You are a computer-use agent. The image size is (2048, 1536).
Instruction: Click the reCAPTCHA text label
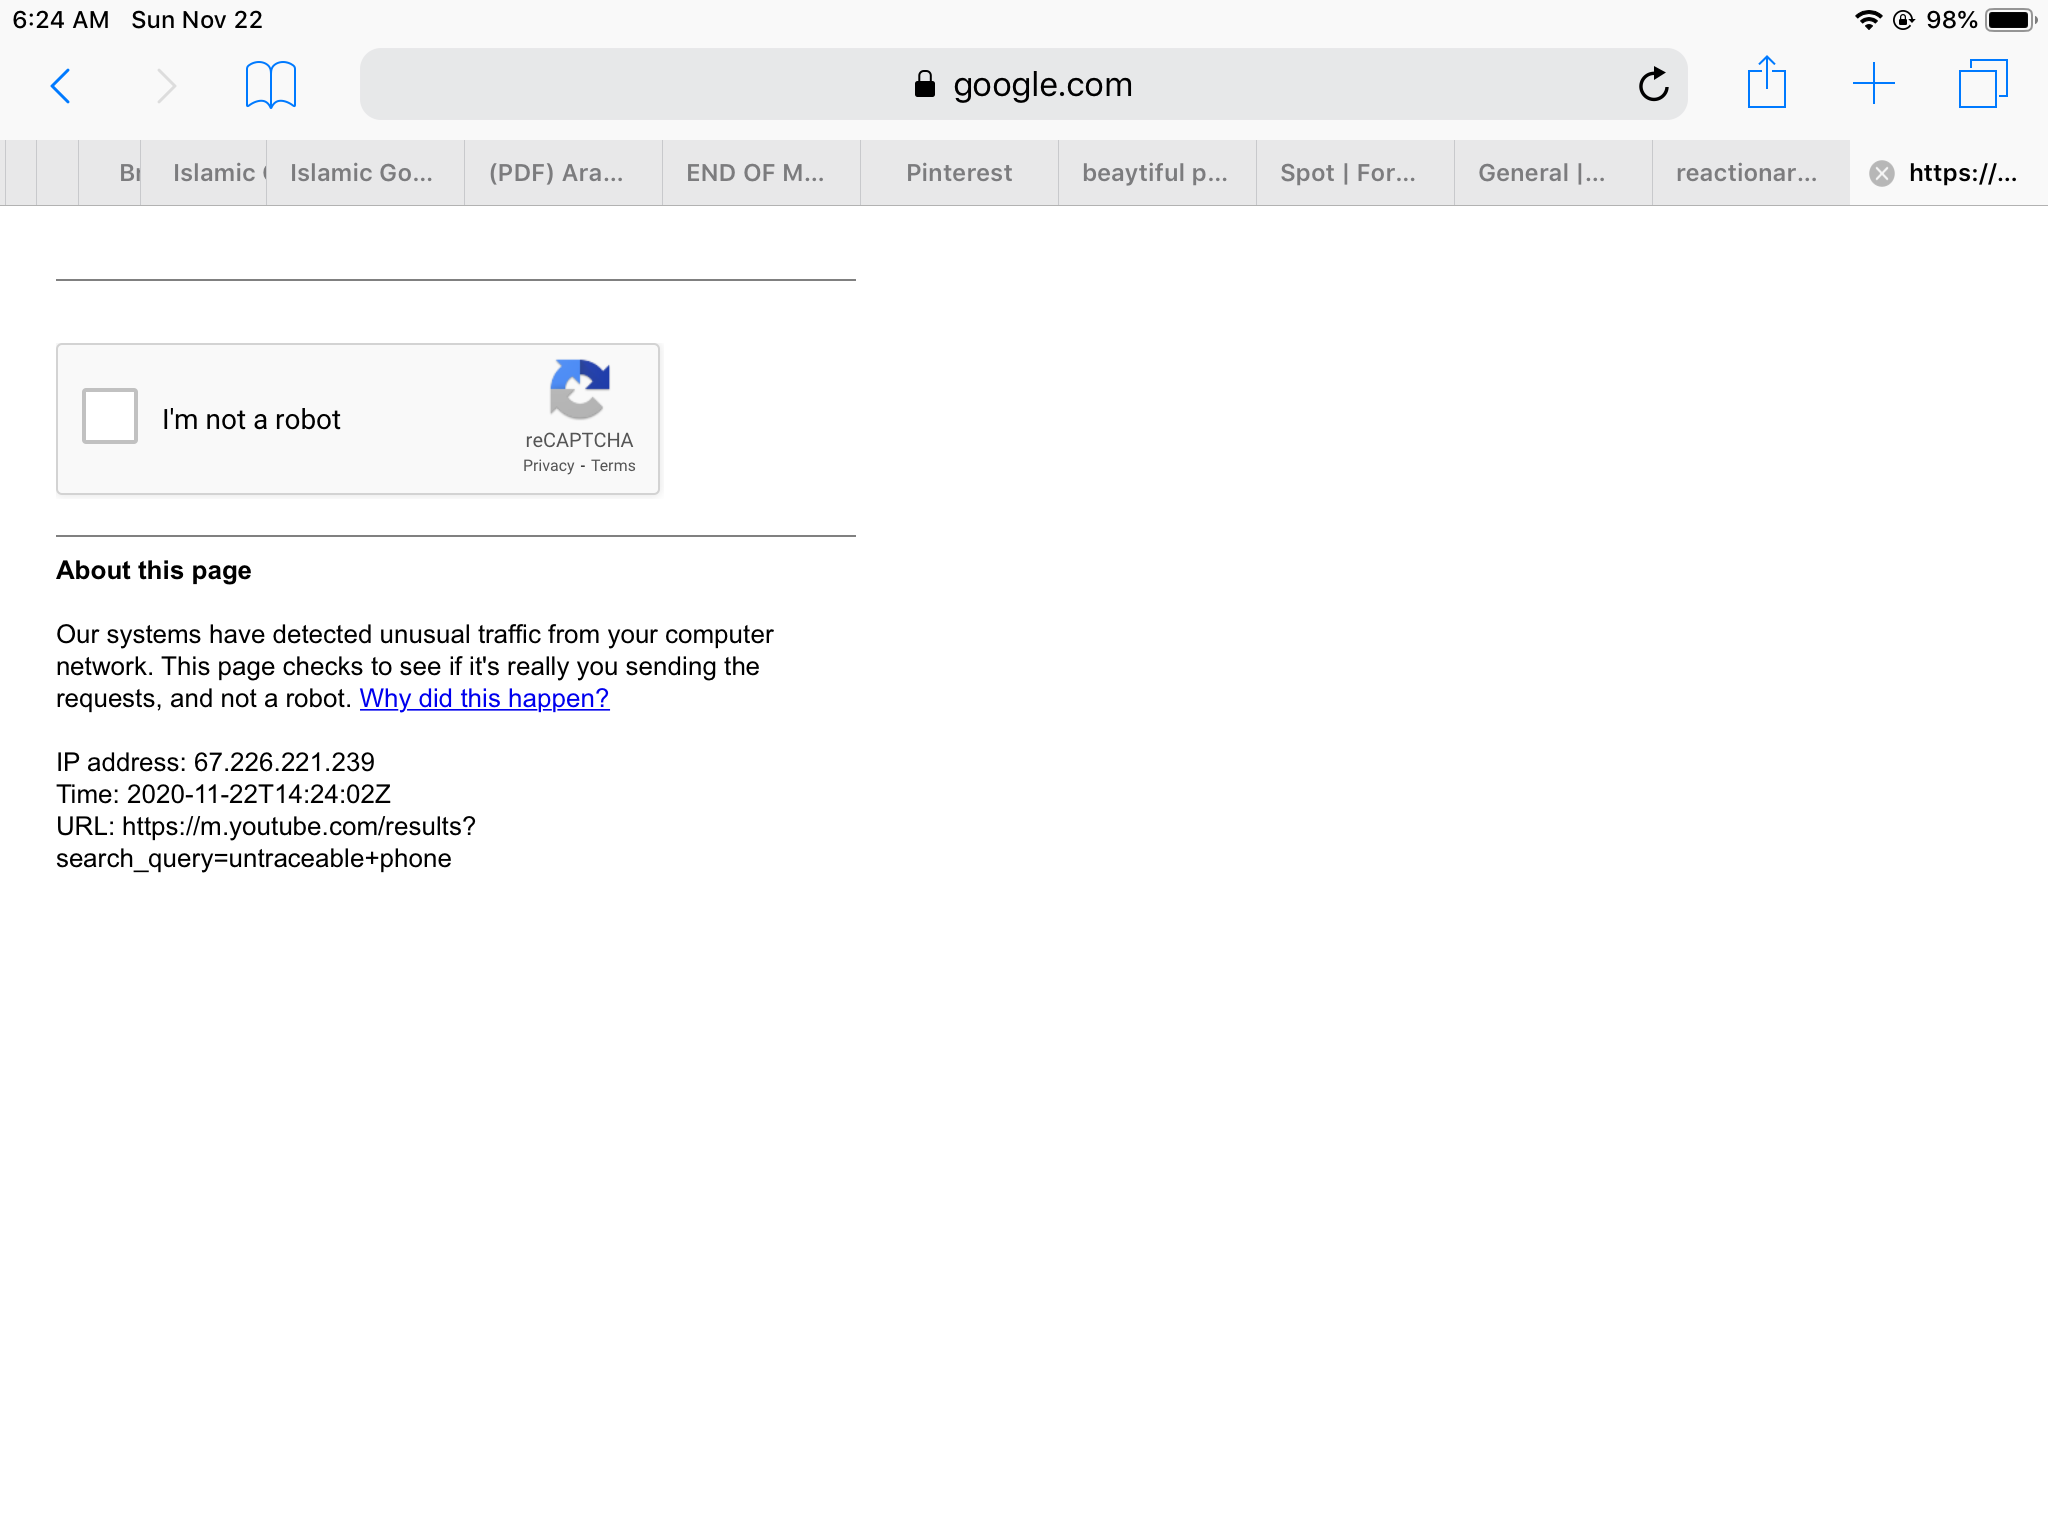point(579,440)
